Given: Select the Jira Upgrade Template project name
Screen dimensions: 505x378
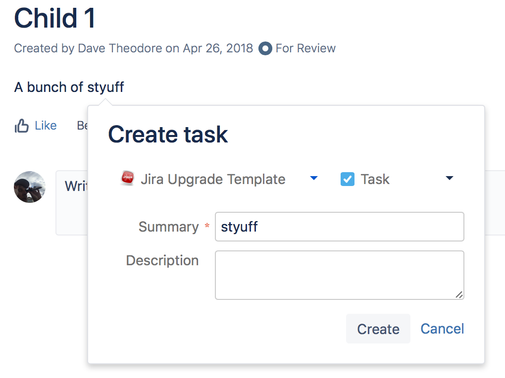Looking at the screenshot, I should click(x=213, y=179).
